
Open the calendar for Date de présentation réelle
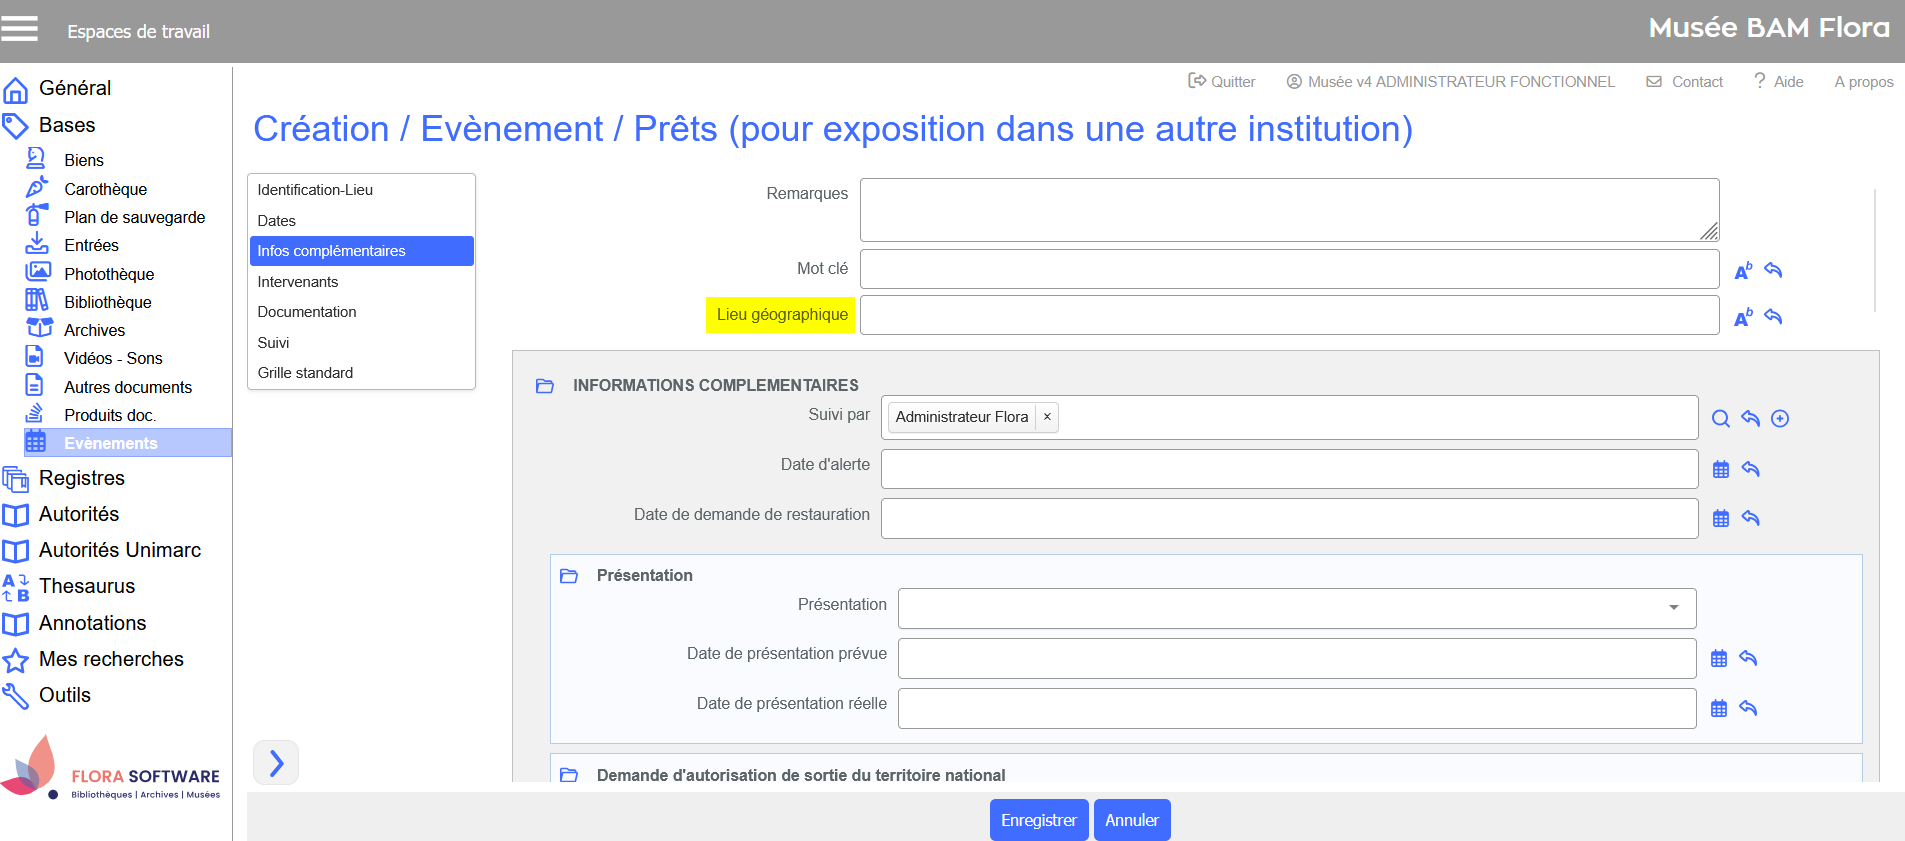1719,708
